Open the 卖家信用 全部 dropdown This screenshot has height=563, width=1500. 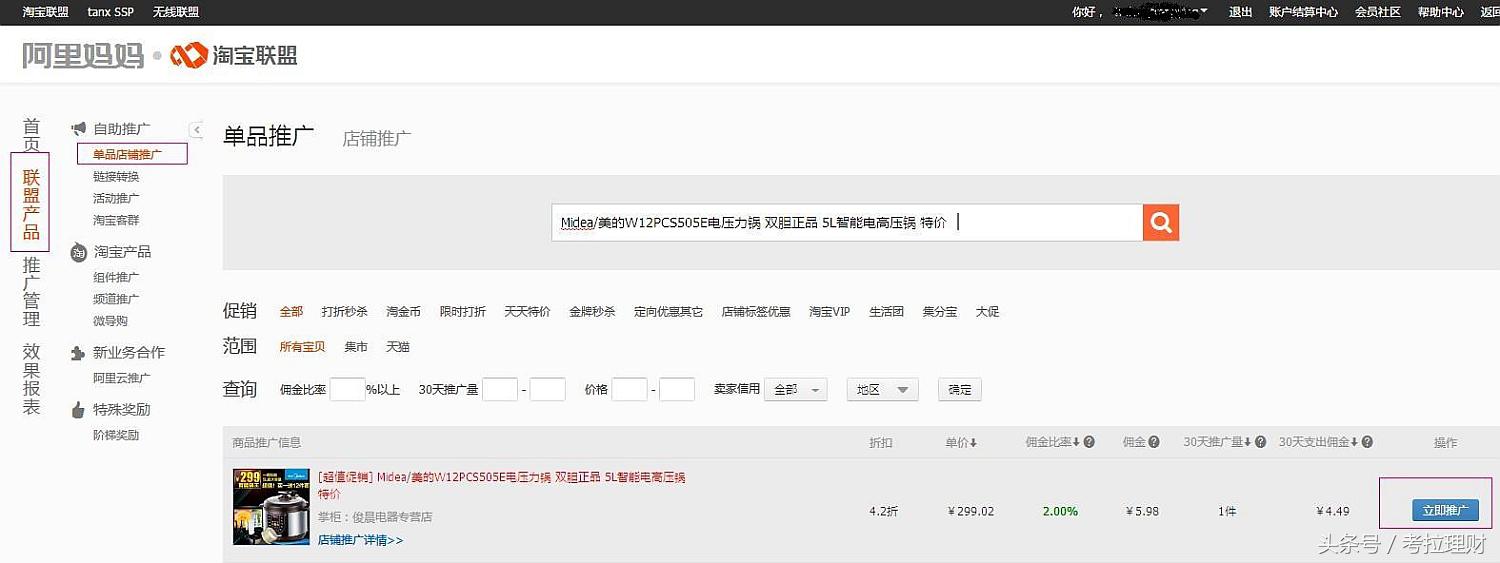(x=796, y=390)
